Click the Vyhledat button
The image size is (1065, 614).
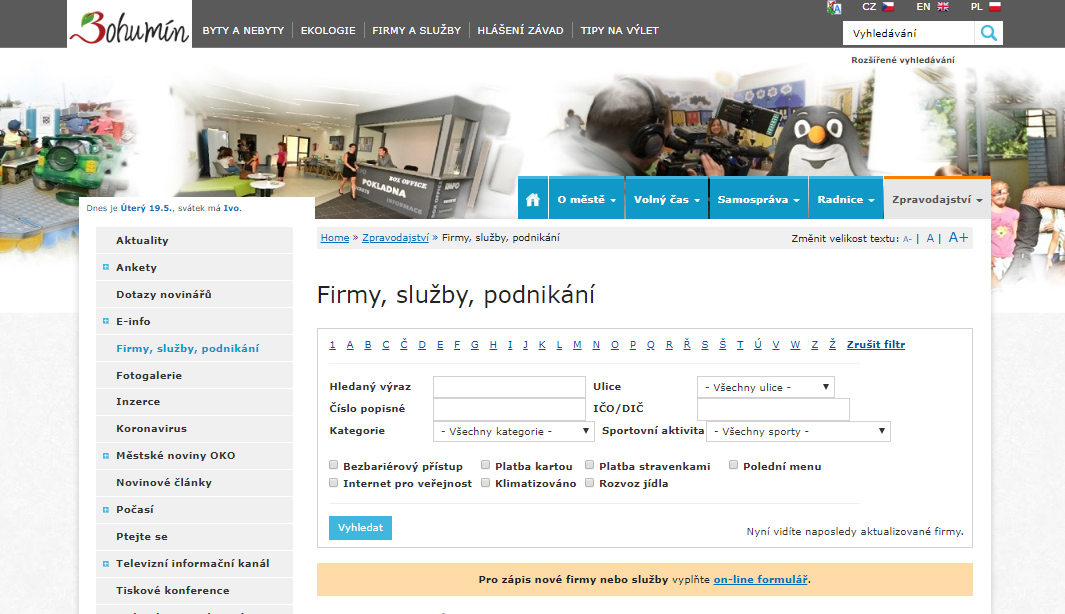click(x=361, y=528)
